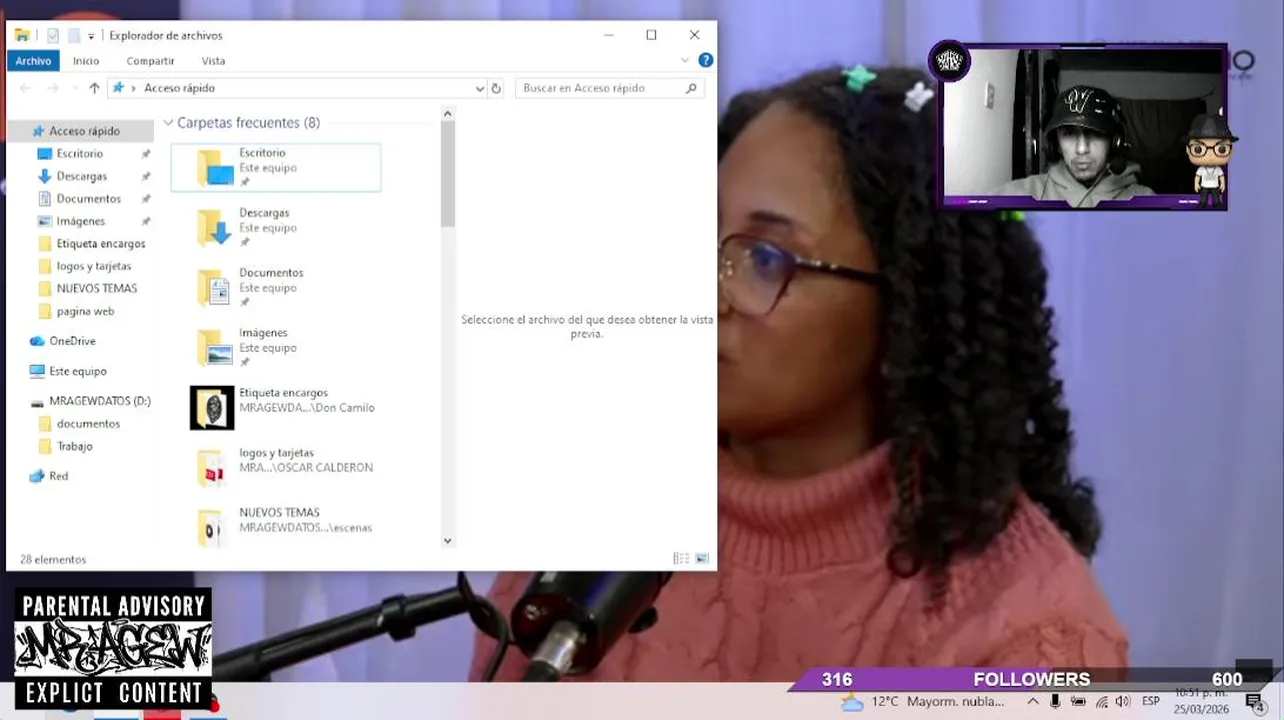
Task: Select Etiqueta encargos folder thumbnail
Action: coord(212,408)
